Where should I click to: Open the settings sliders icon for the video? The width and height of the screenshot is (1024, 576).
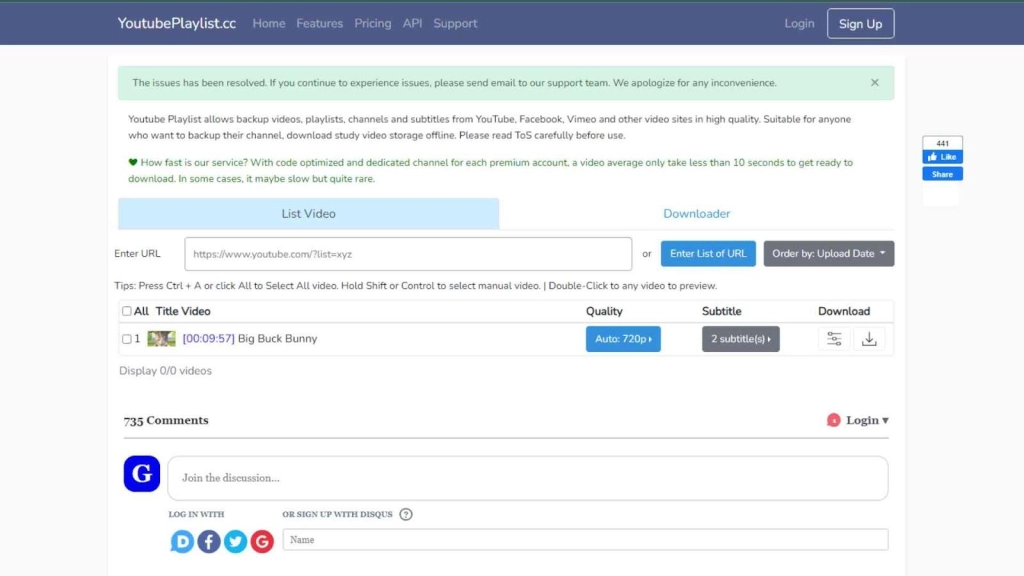pos(834,339)
